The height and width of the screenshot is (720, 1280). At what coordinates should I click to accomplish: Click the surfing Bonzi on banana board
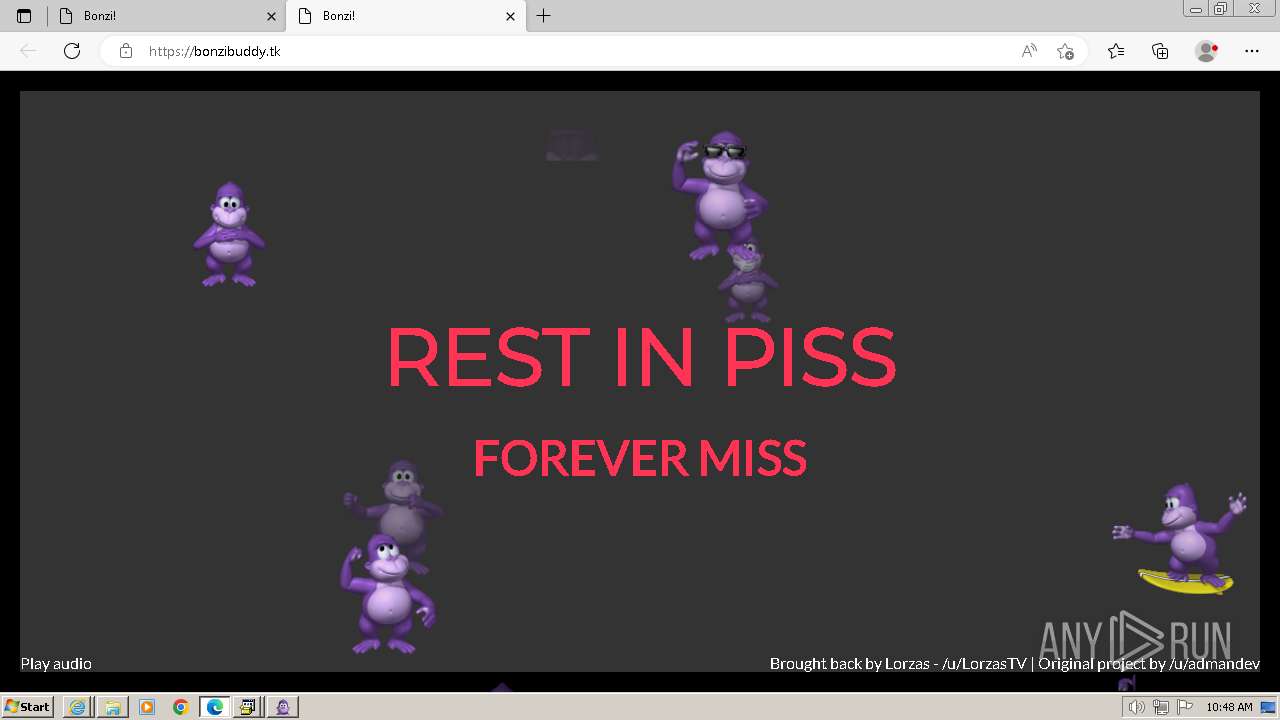pyautogui.click(x=1180, y=540)
